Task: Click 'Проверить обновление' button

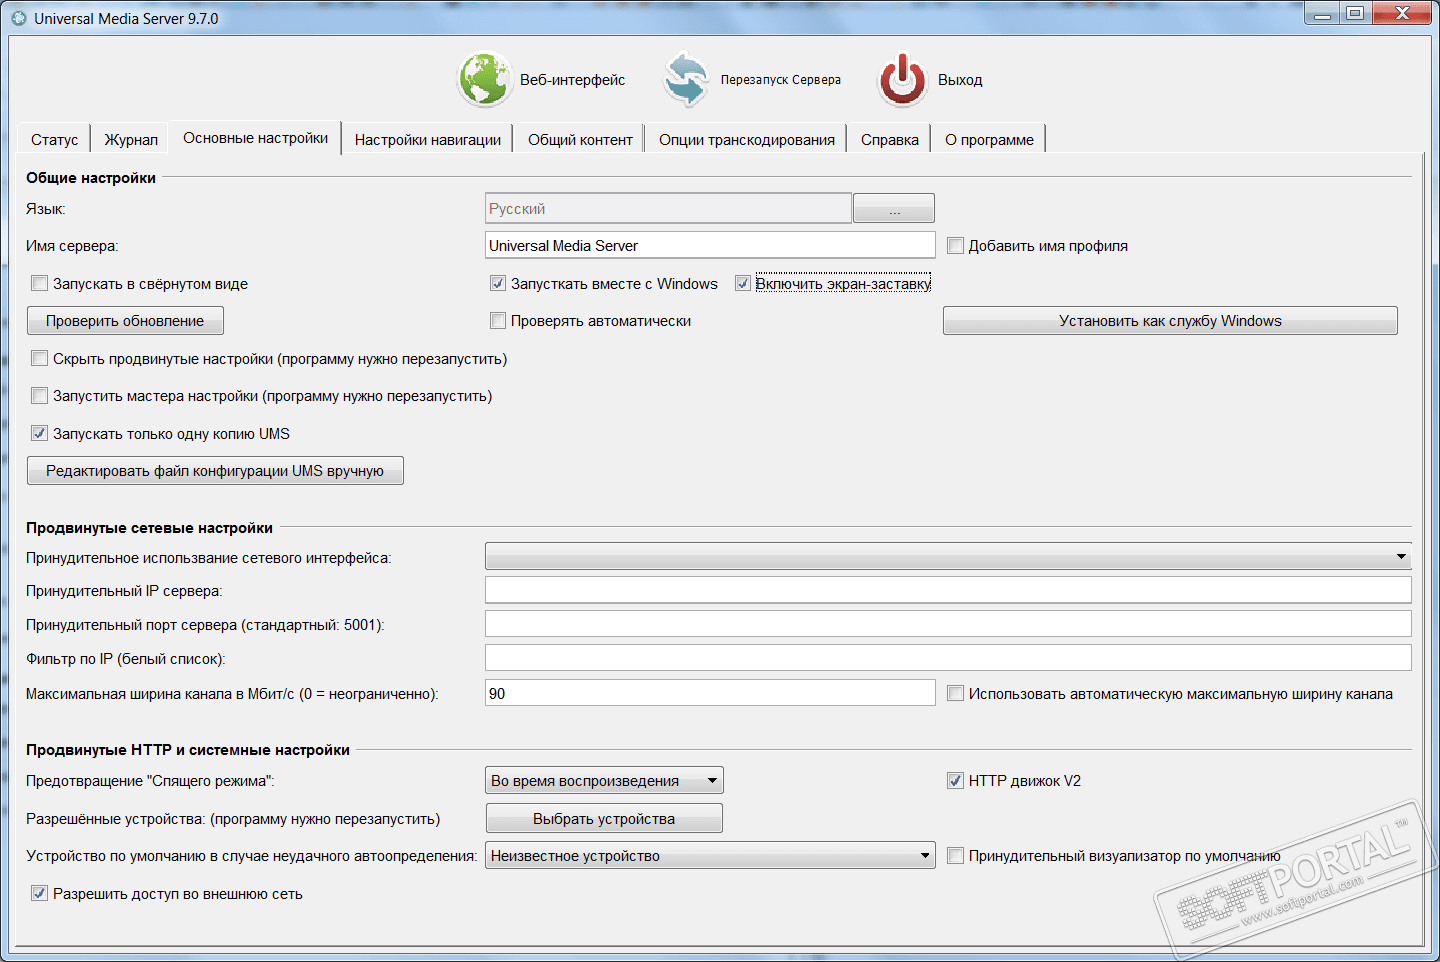Action: click(x=125, y=321)
